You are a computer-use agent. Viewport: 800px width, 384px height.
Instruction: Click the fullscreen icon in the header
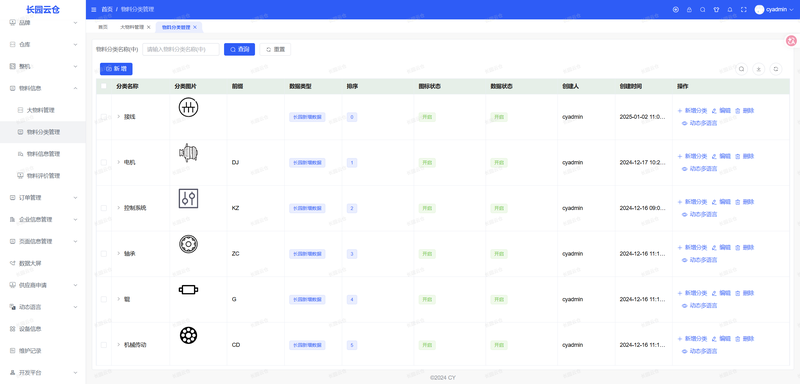743,9
